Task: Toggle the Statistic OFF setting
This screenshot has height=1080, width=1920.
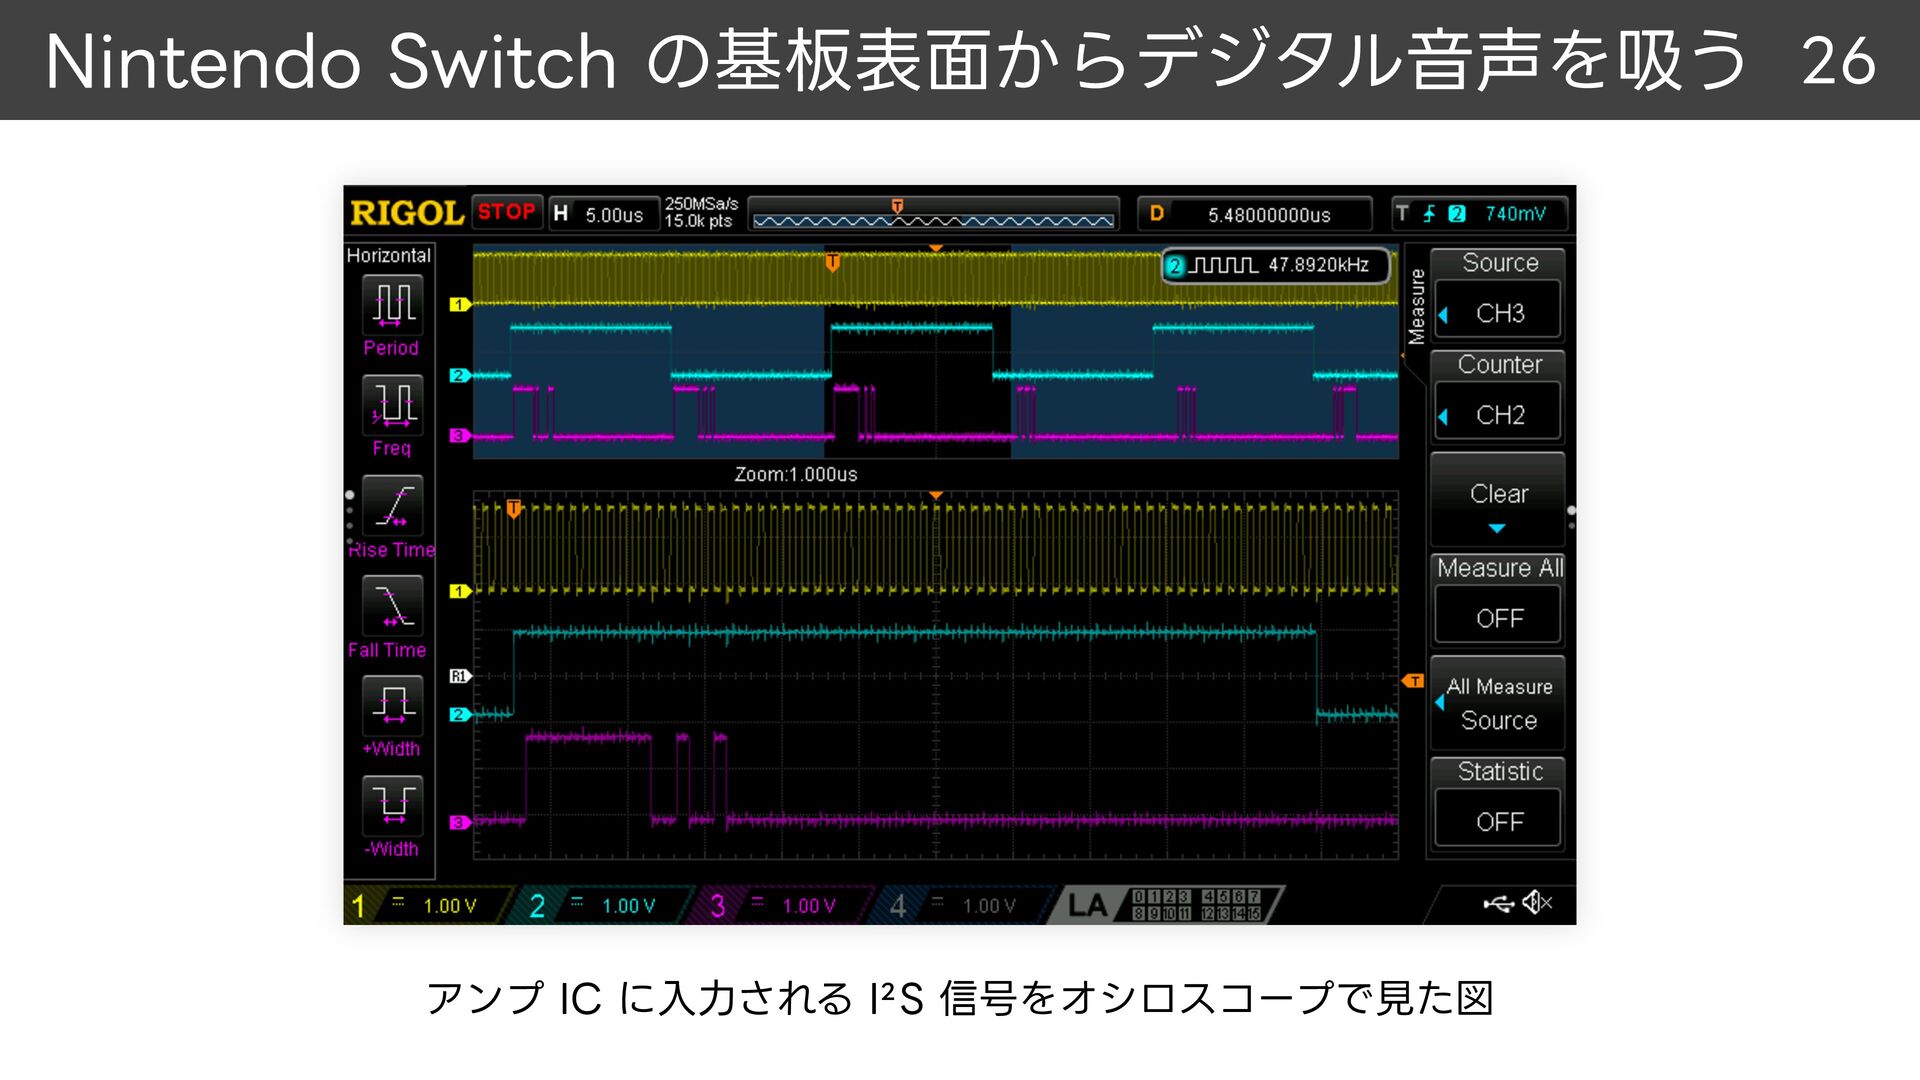Action: click(x=1498, y=820)
